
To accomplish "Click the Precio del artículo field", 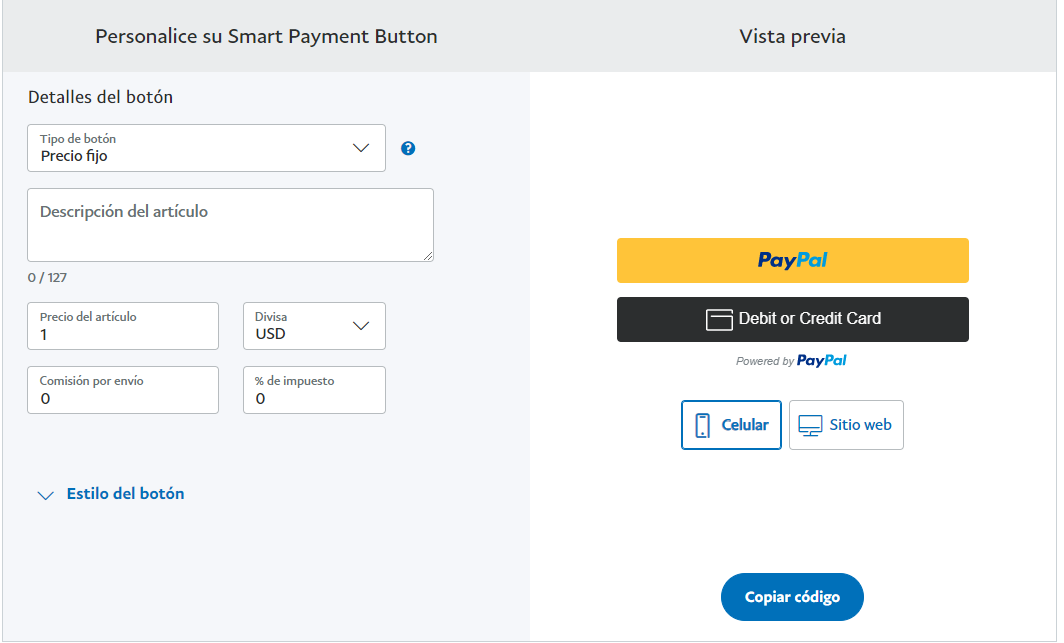I will click(x=123, y=326).
